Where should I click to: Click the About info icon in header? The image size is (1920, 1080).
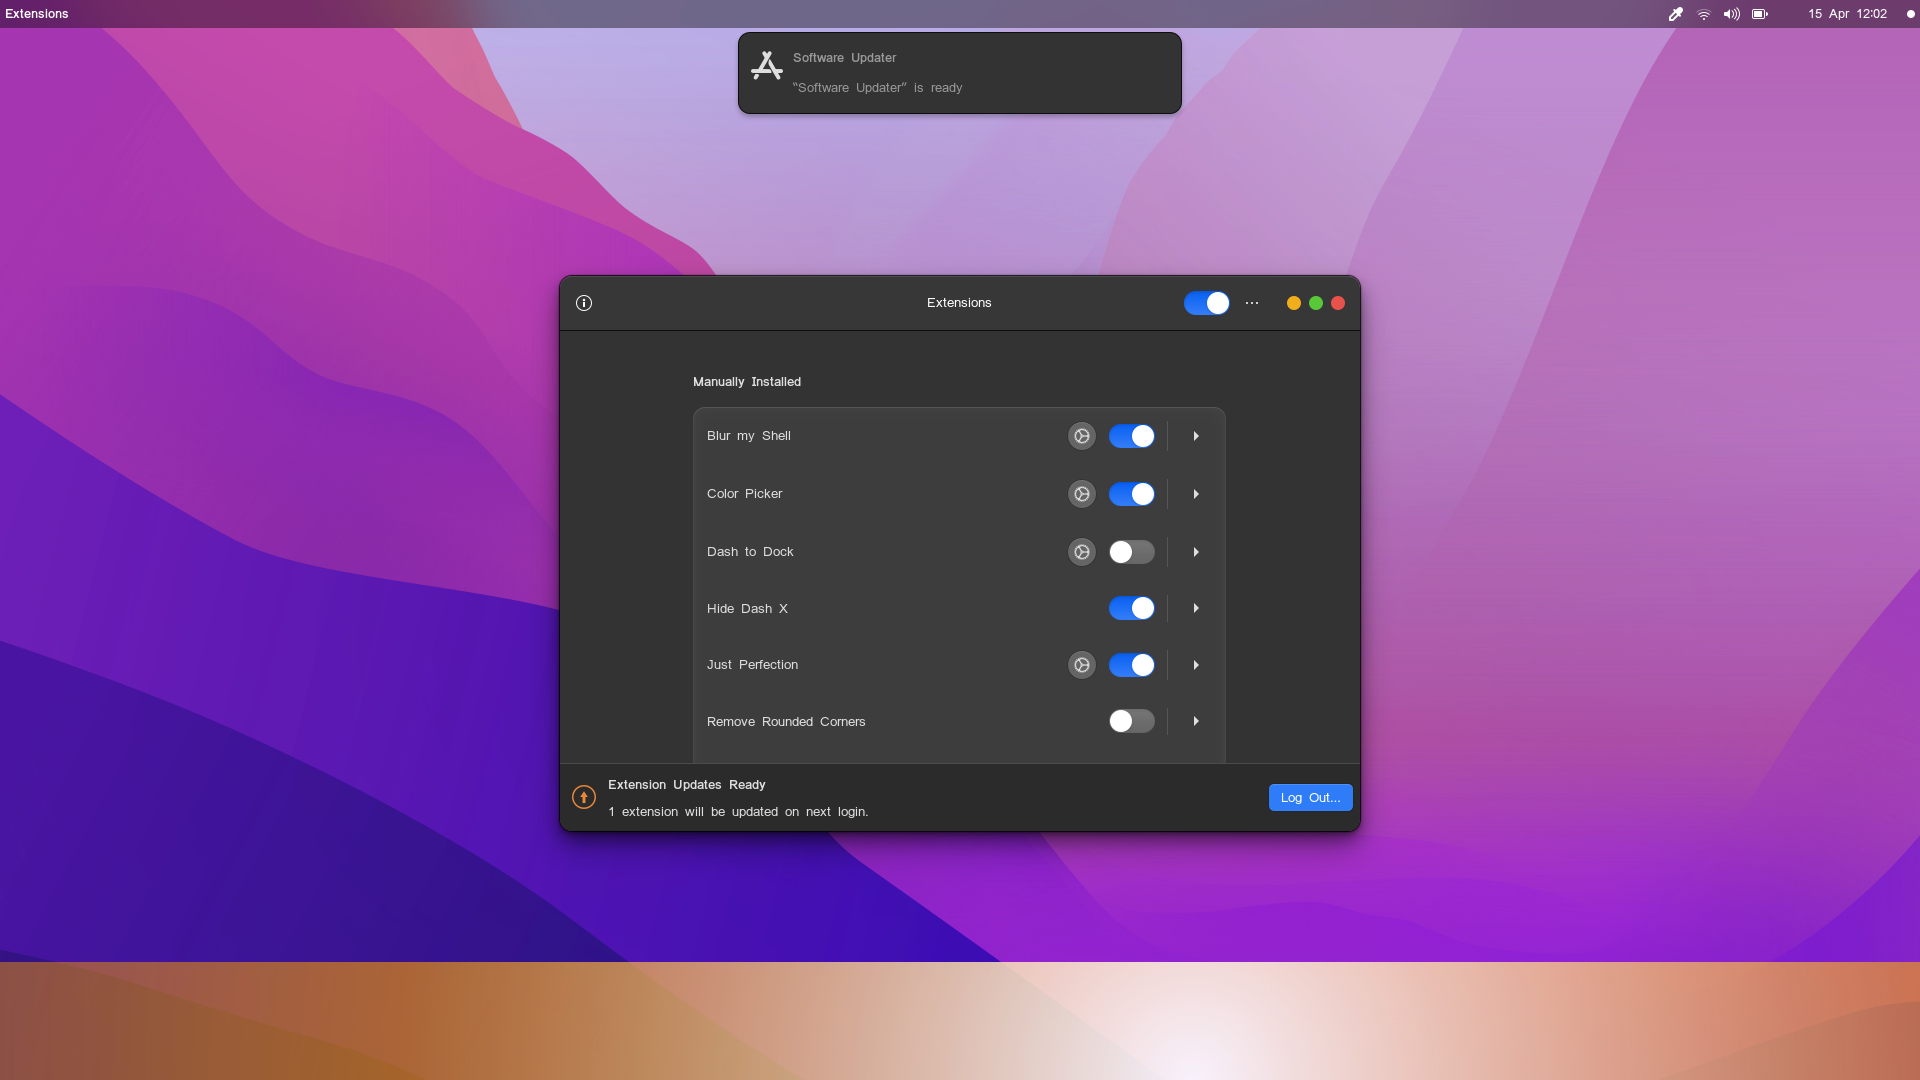584,303
